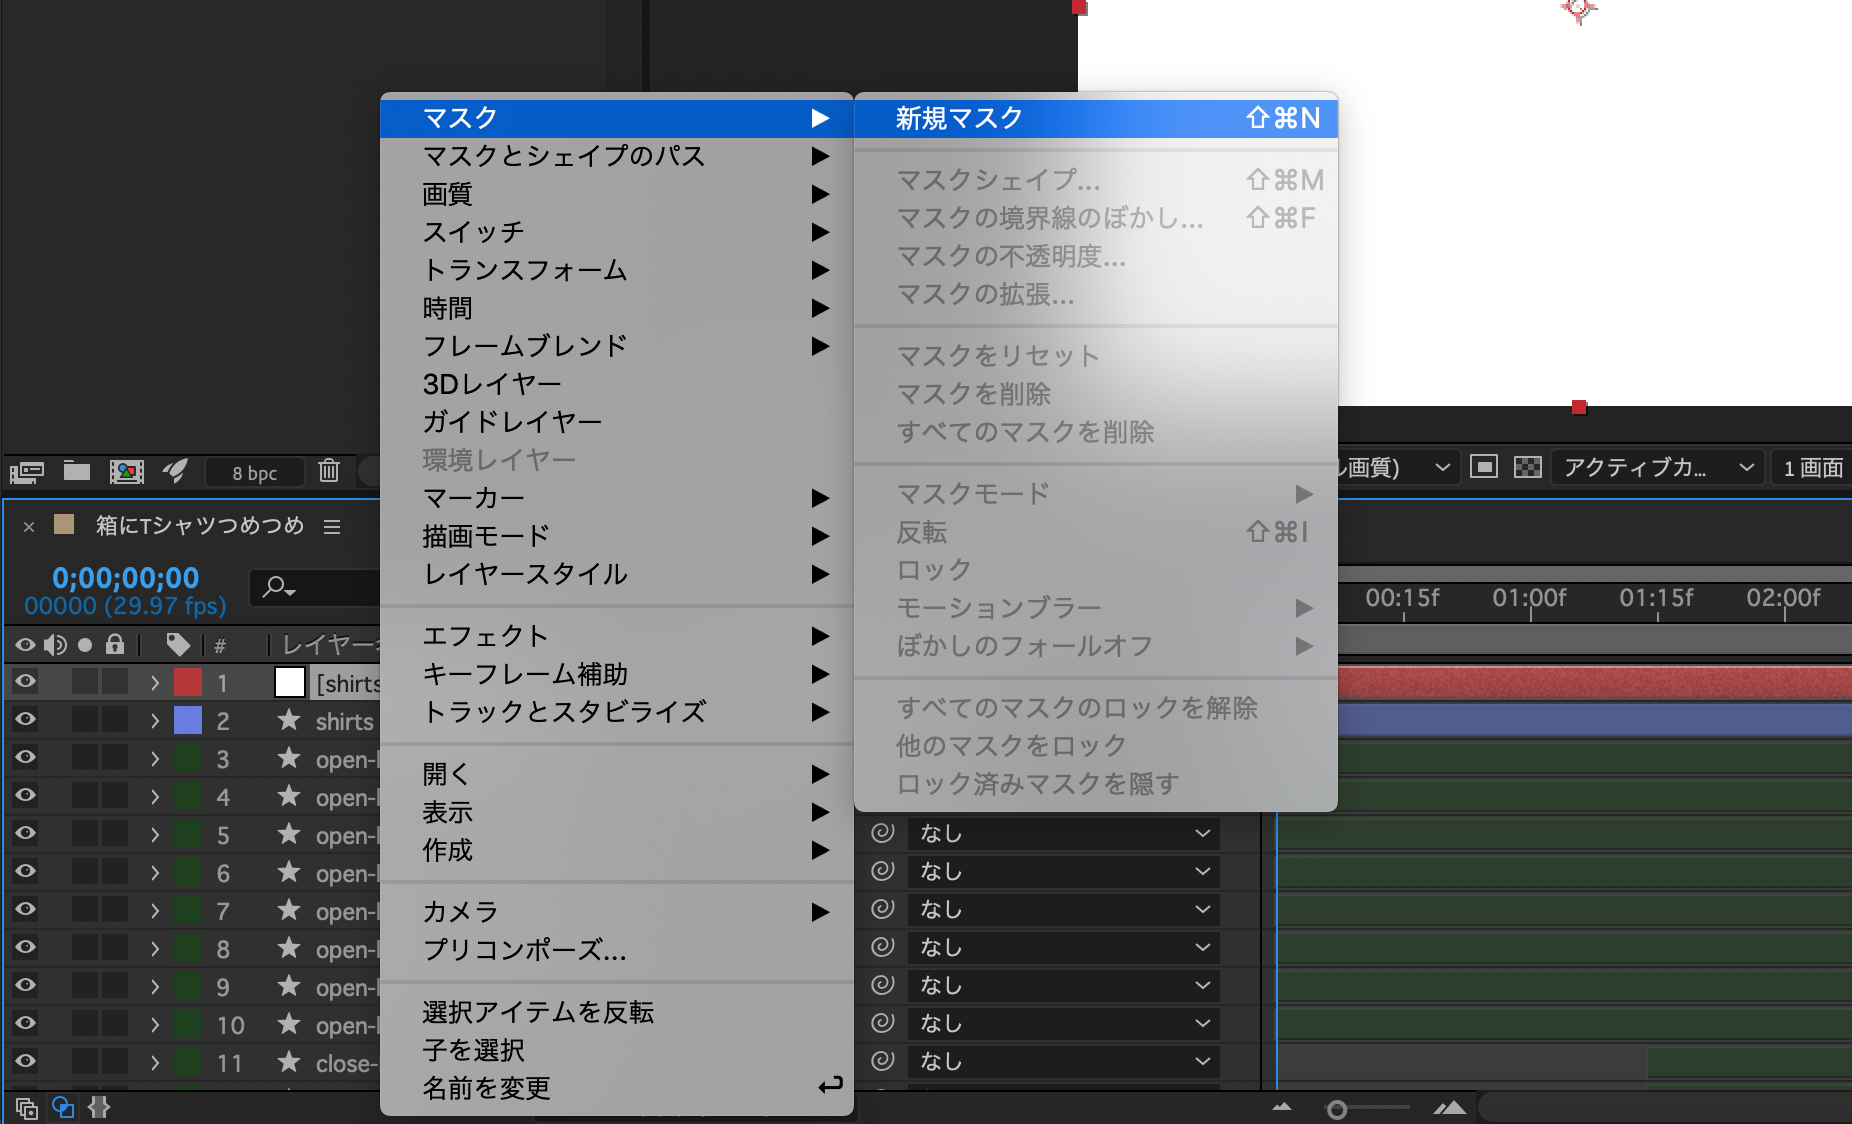Select 名前を変更 menu entry
Image resolution: width=1852 pixels, height=1124 pixels.
tap(617, 1088)
